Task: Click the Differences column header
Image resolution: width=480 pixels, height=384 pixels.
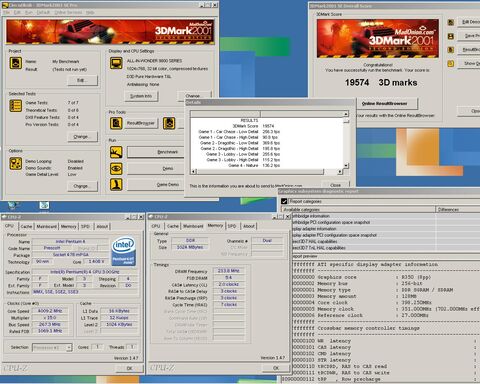Action: [x=458, y=209]
